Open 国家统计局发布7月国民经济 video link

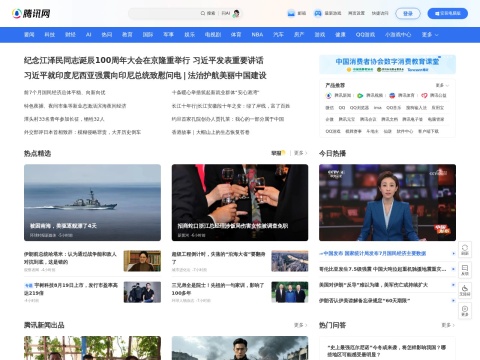(x=373, y=253)
